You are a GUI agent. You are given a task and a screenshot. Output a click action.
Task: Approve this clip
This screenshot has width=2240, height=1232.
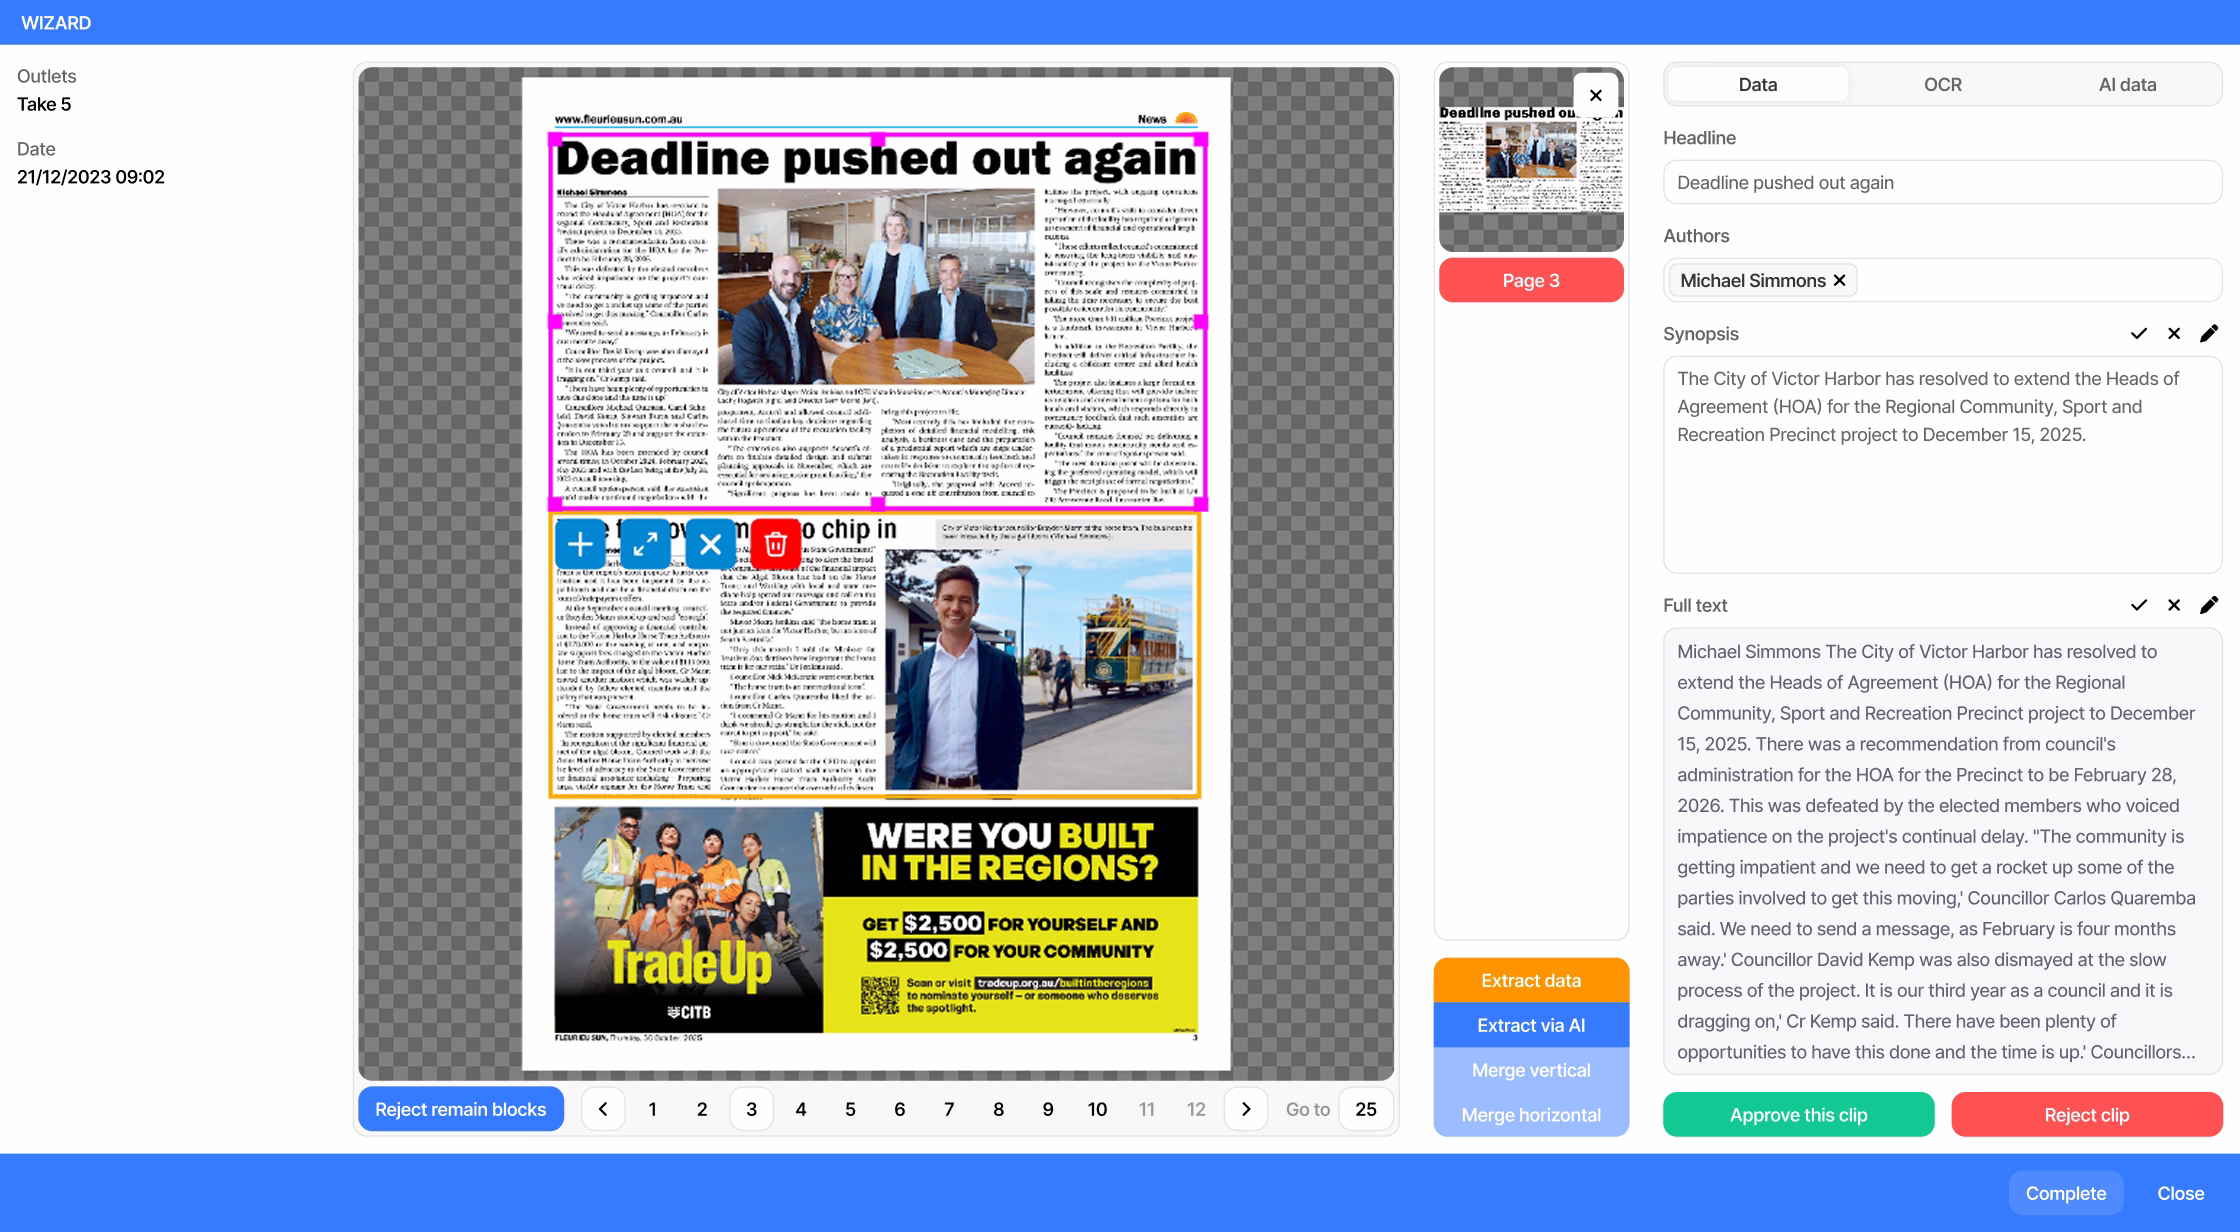click(1798, 1115)
